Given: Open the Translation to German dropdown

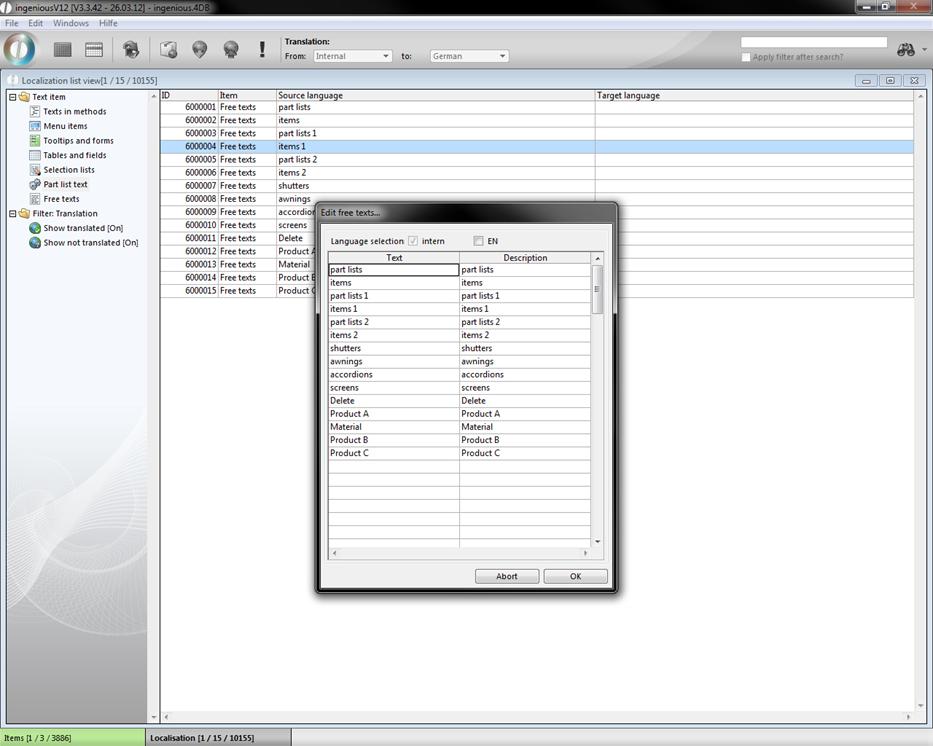Looking at the screenshot, I should tap(469, 56).
